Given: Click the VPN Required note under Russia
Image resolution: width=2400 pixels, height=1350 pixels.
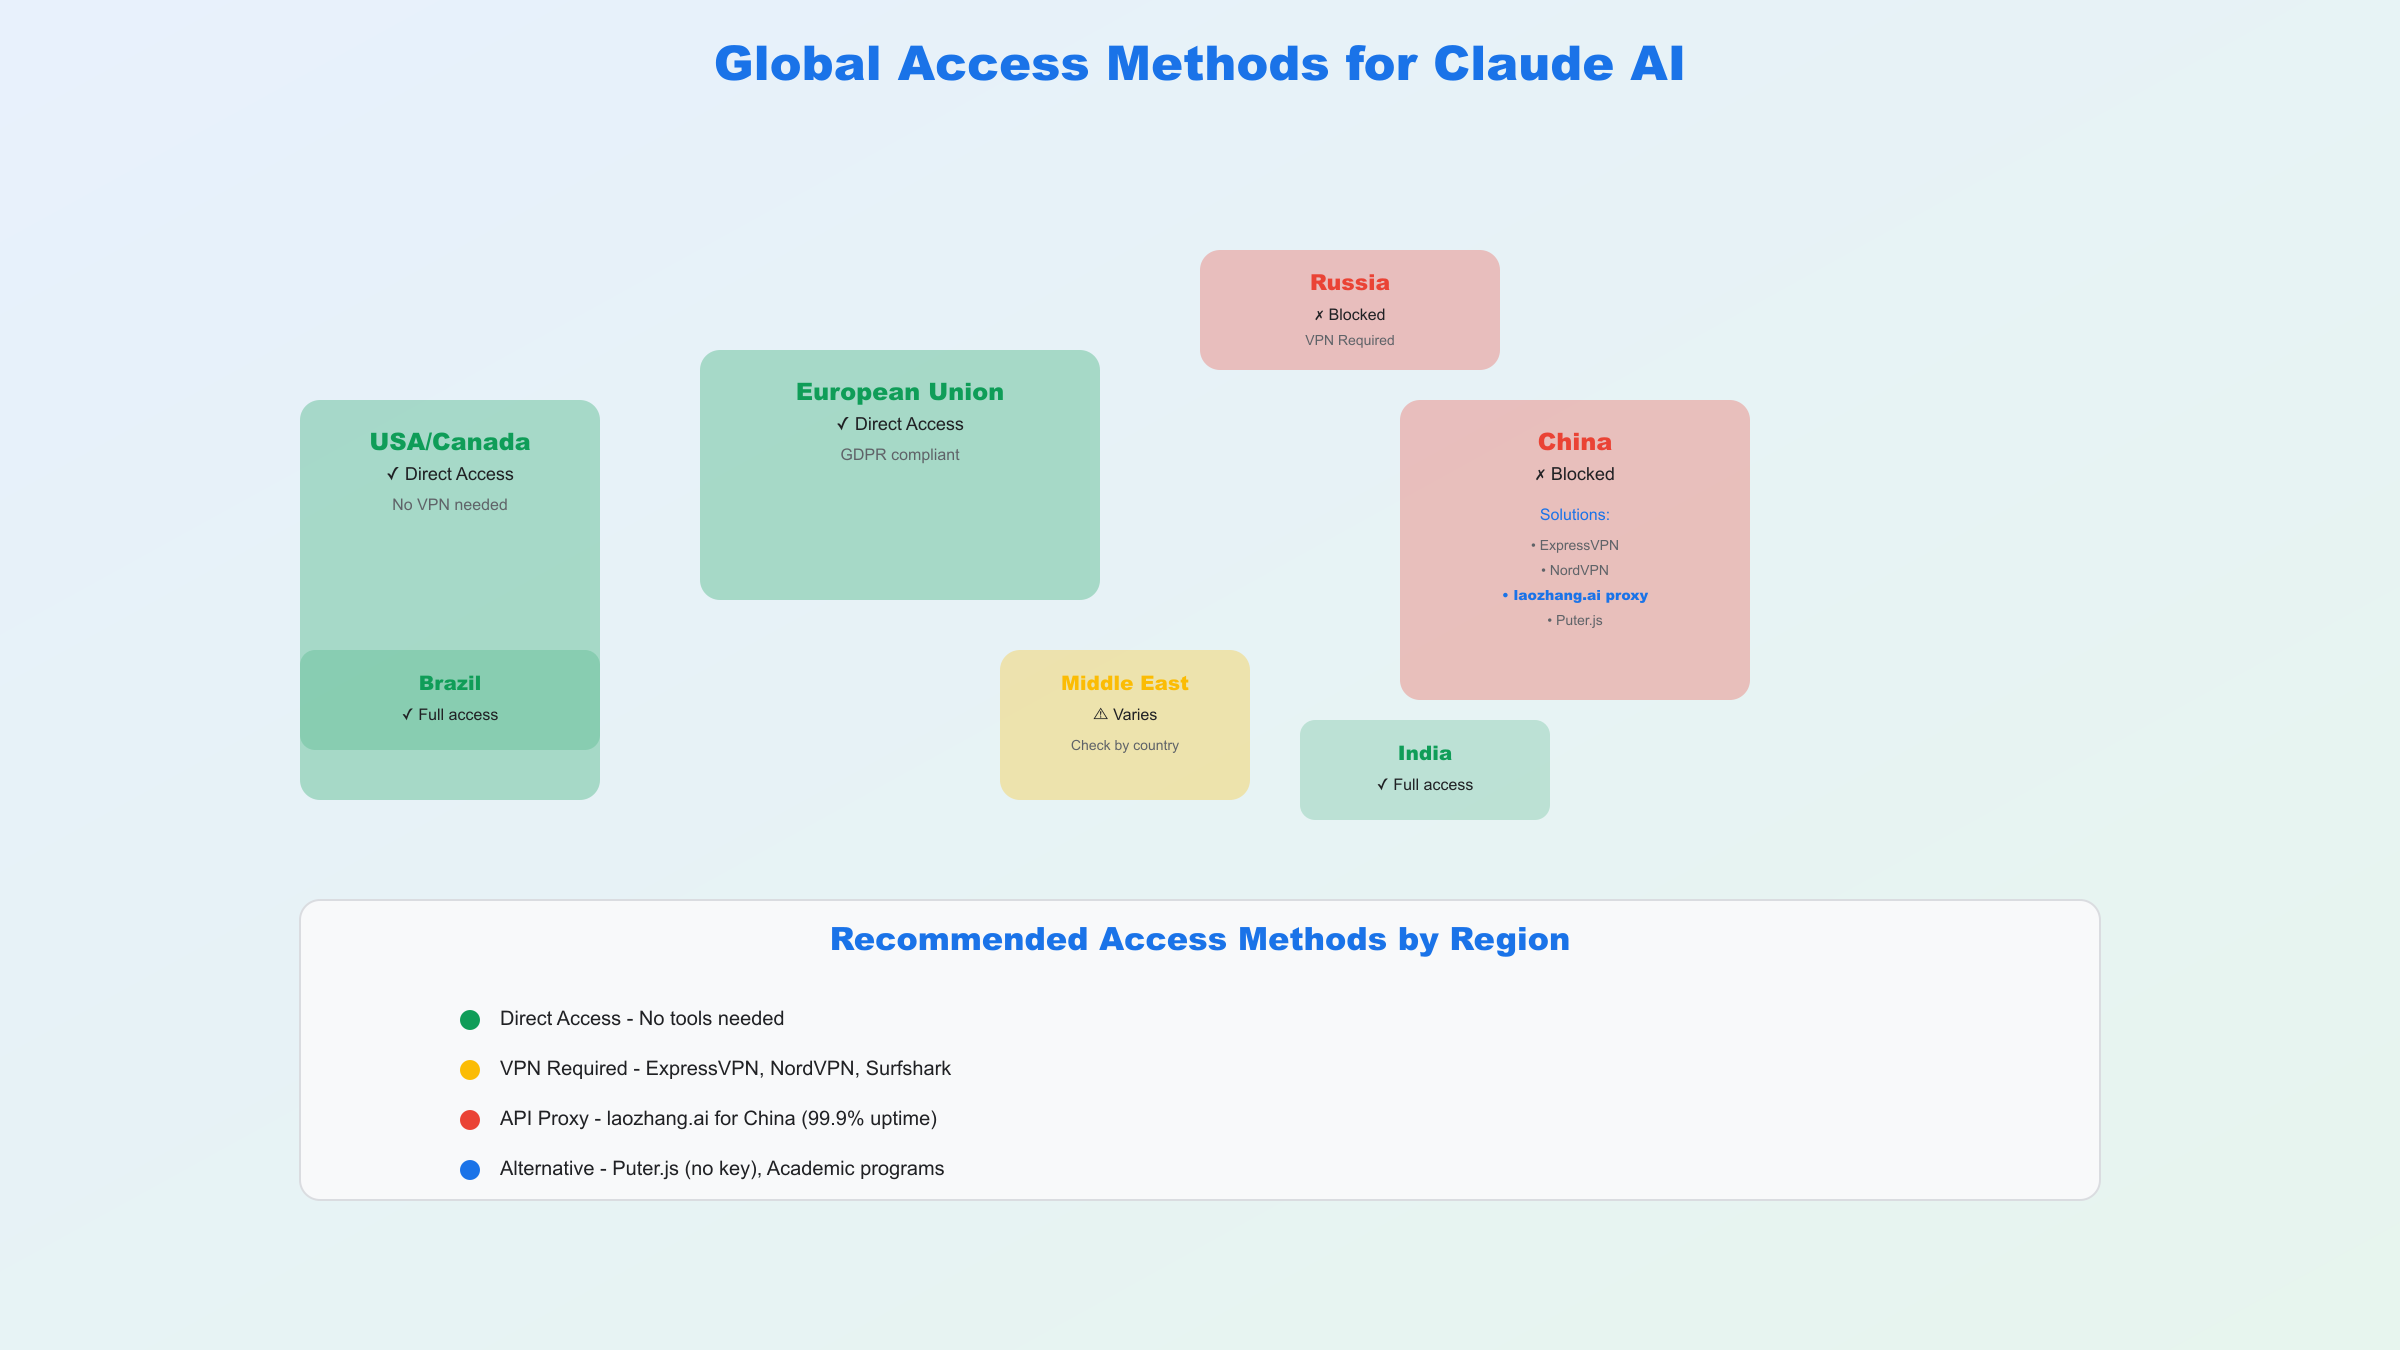Looking at the screenshot, I should pos(1350,341).
